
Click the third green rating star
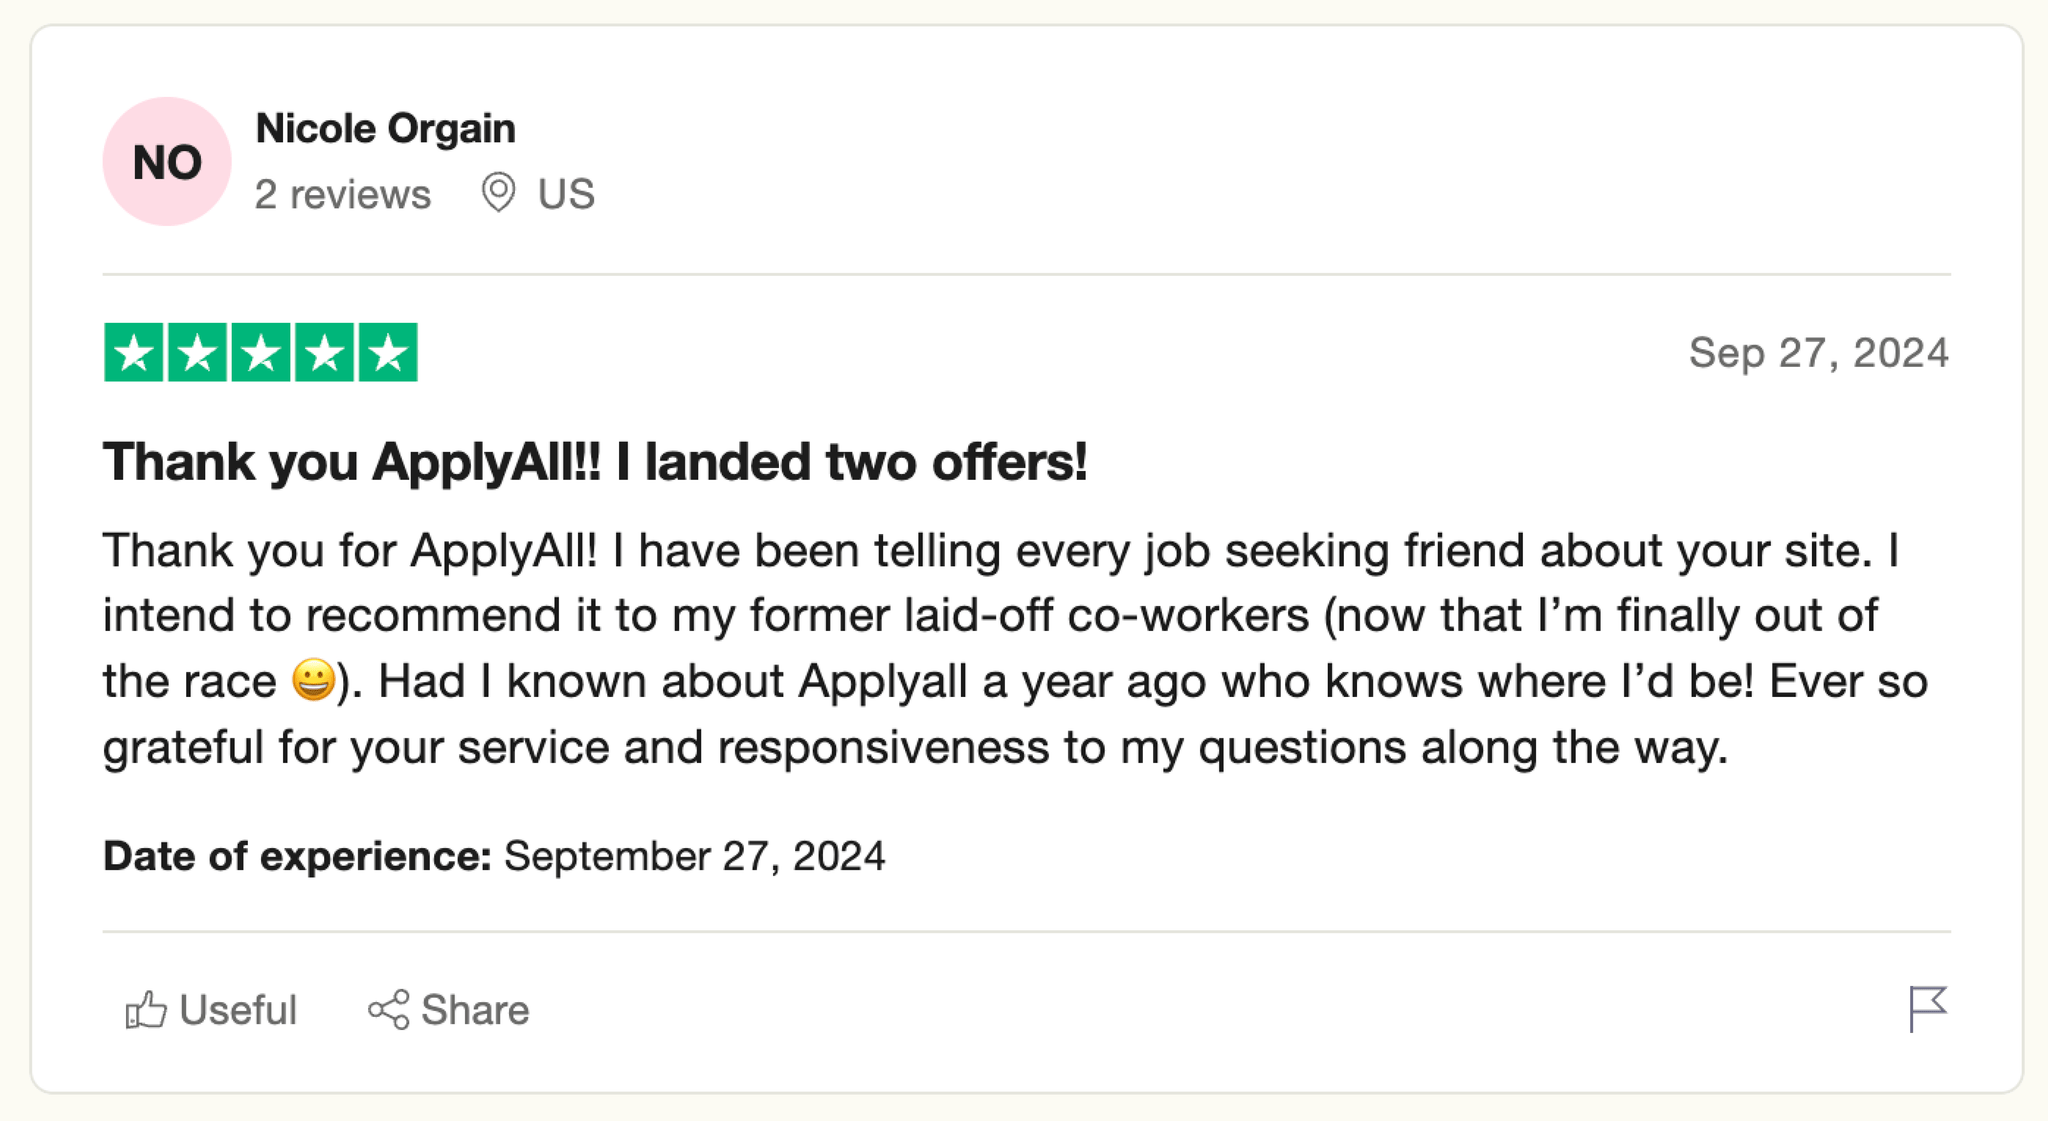(261, 353)
